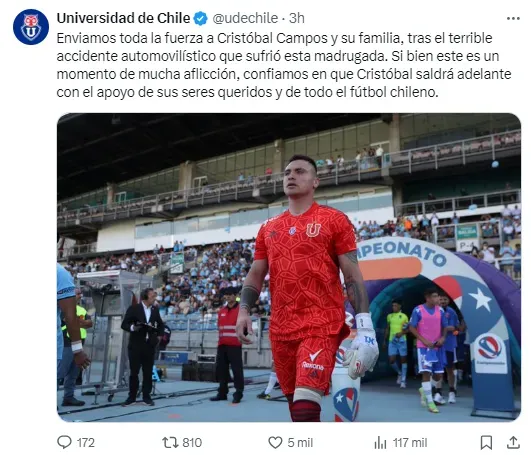The width and height of the screenshot is (531, 455).
Task: Click the 172 replies count
Action: [86, 442]
